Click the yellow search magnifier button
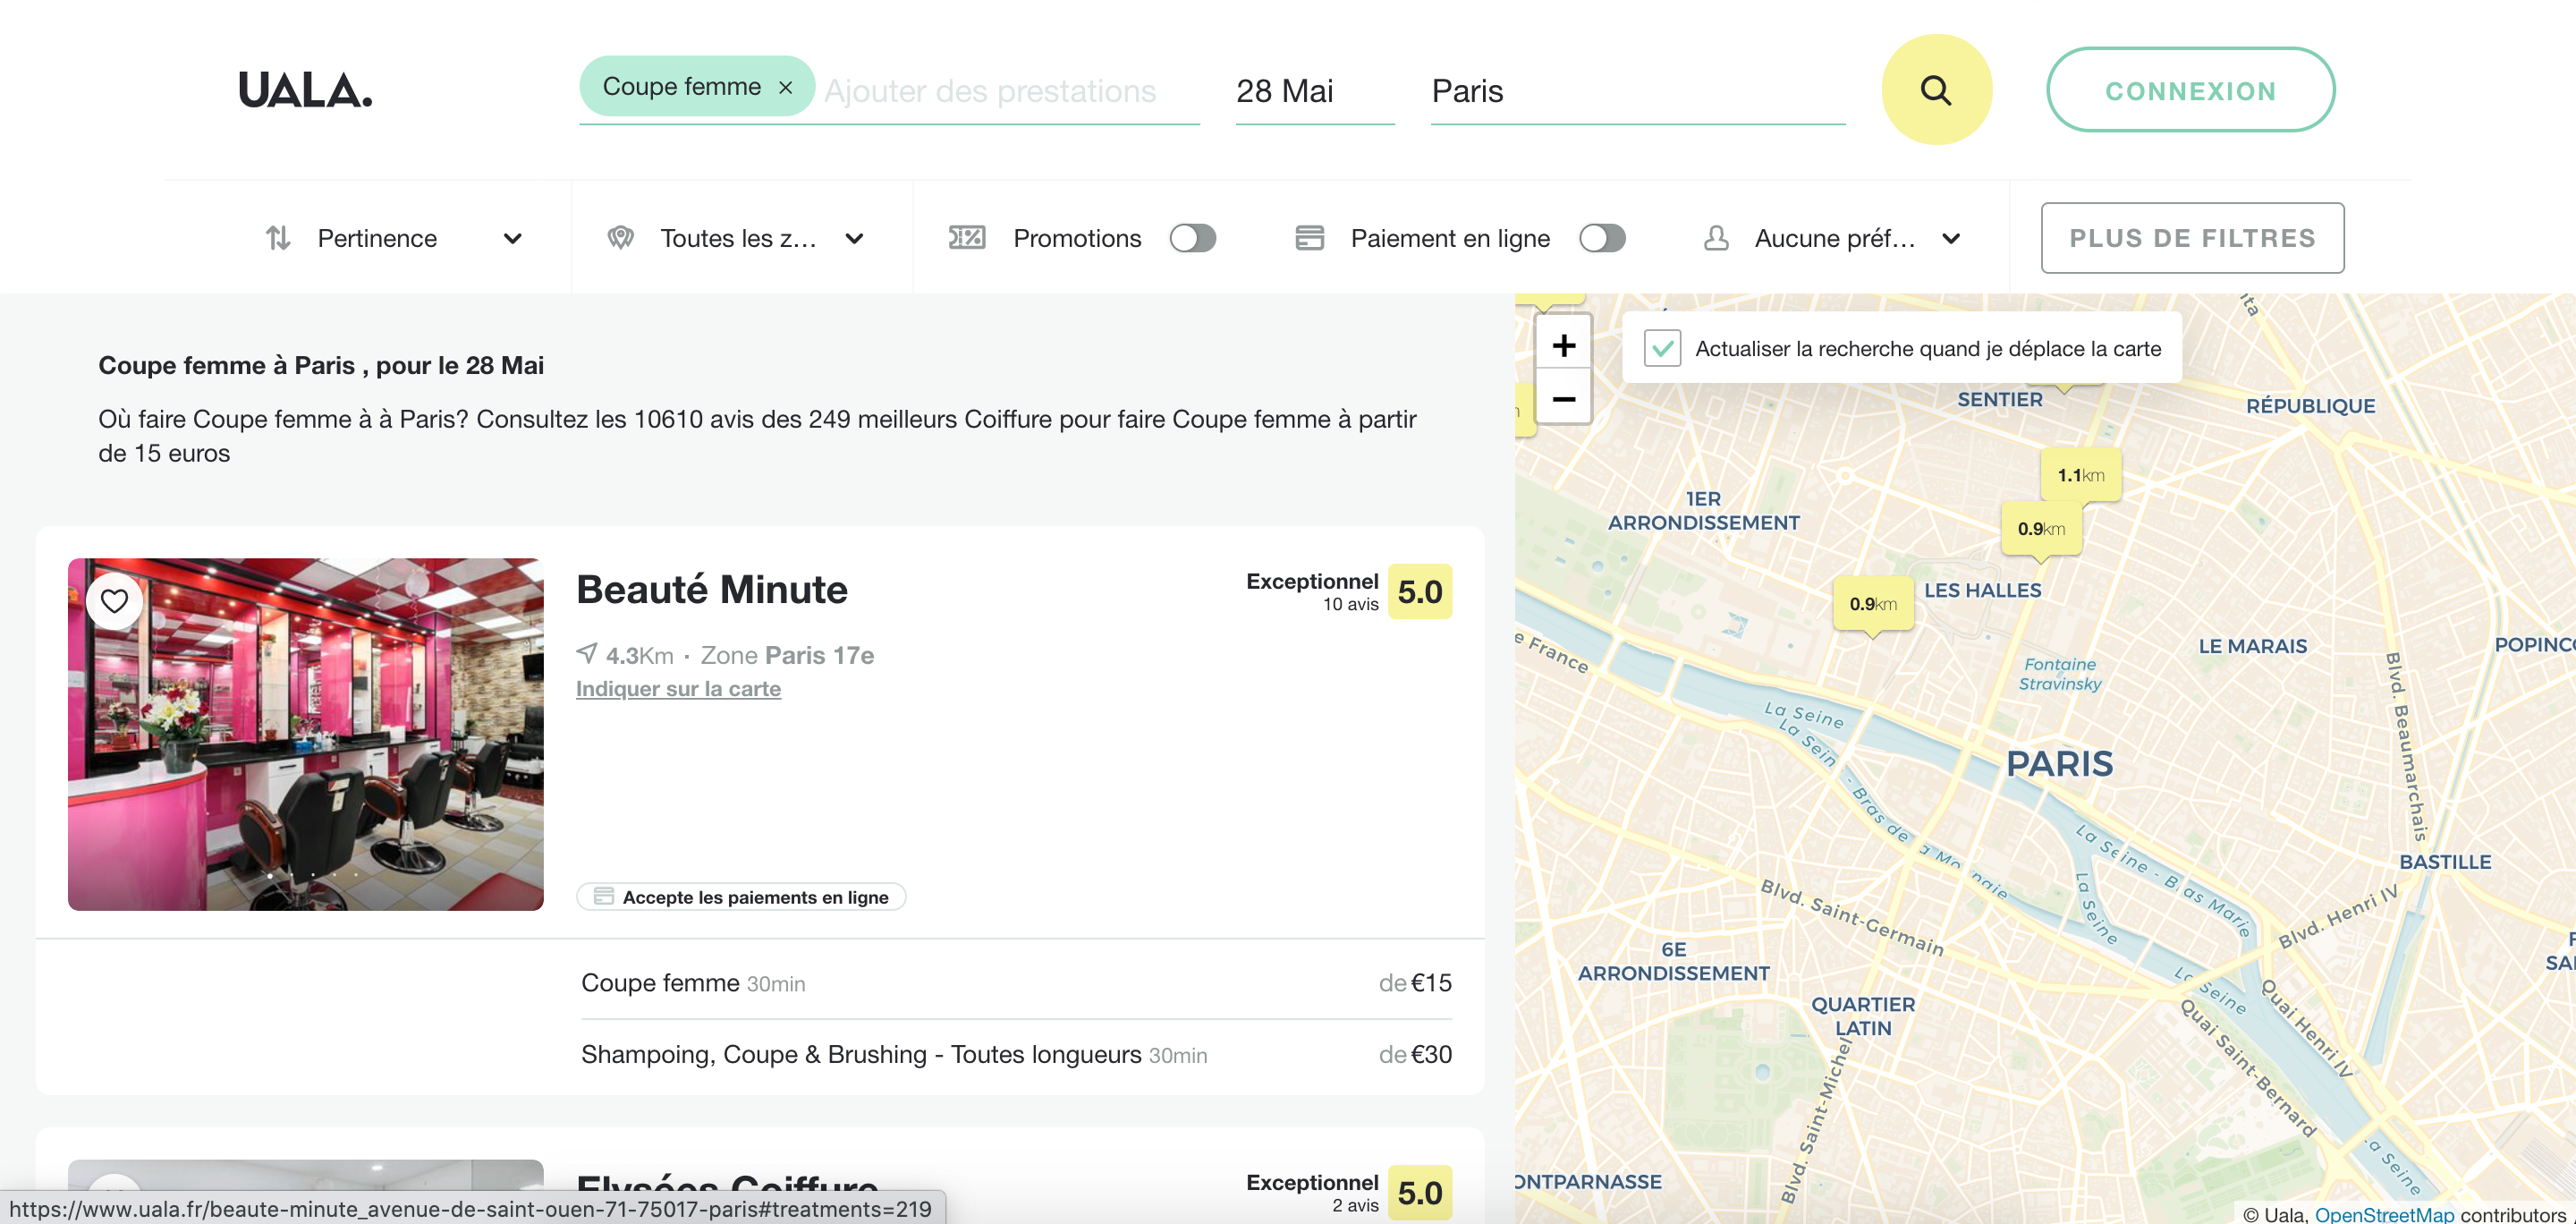 [1936, 90]
